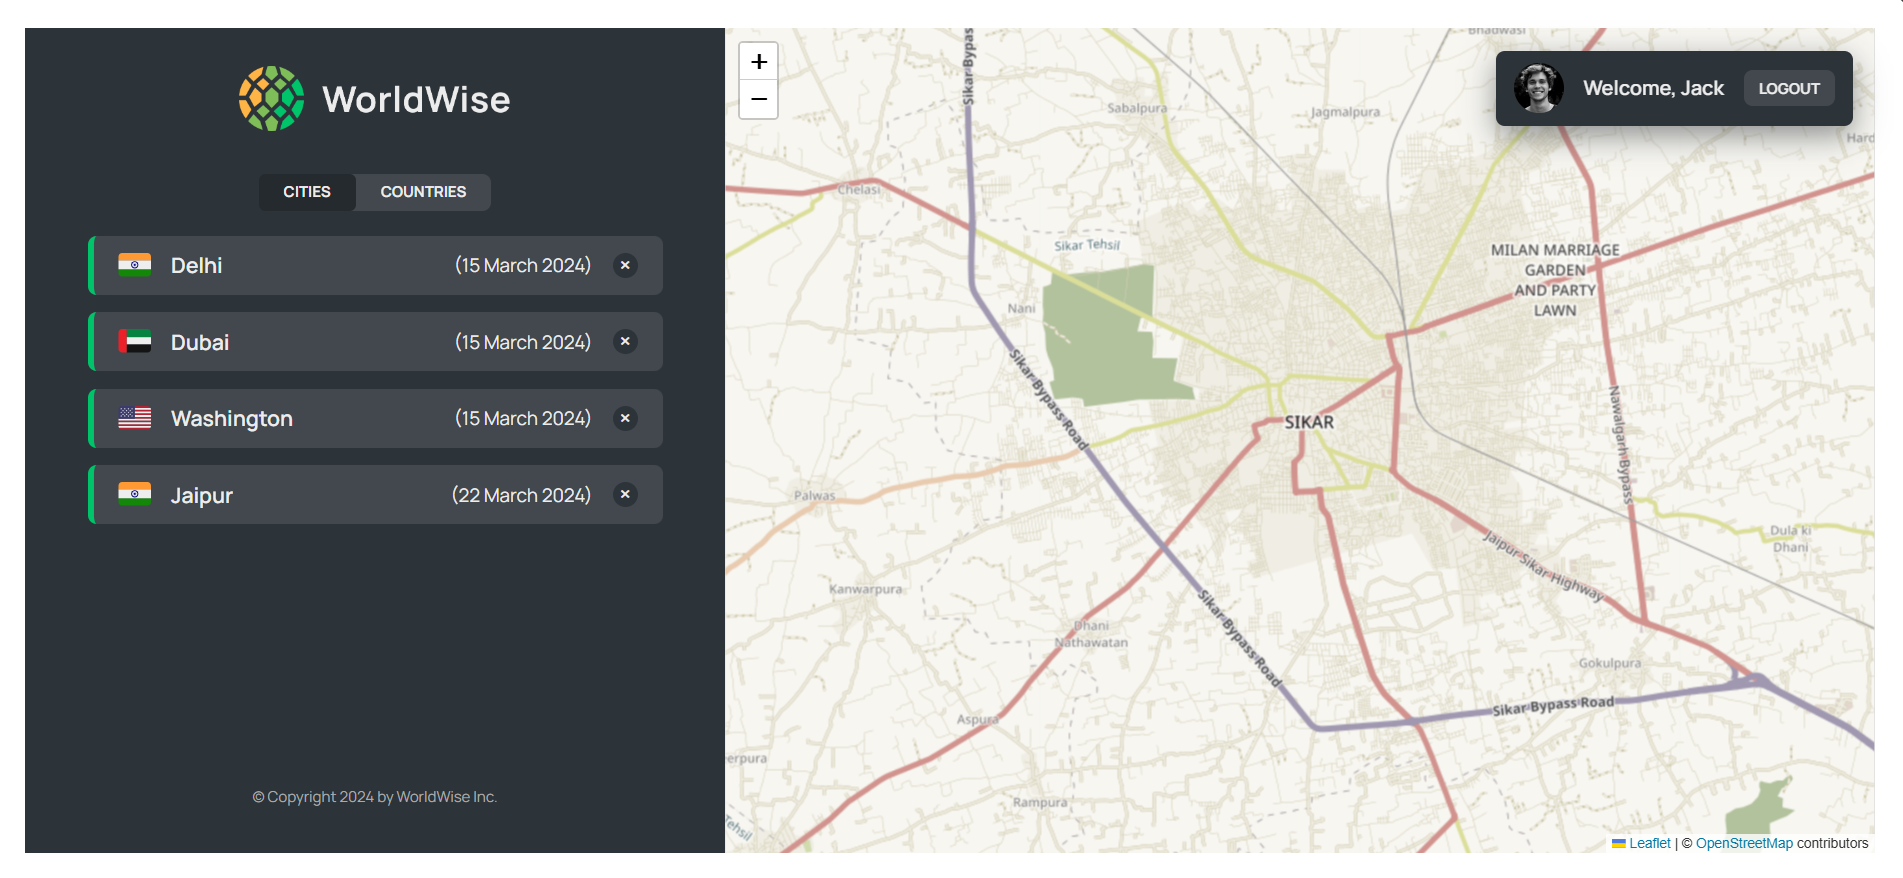Zoom in on the map
The image size is (1903, 878).
click(x=759, y=62)
